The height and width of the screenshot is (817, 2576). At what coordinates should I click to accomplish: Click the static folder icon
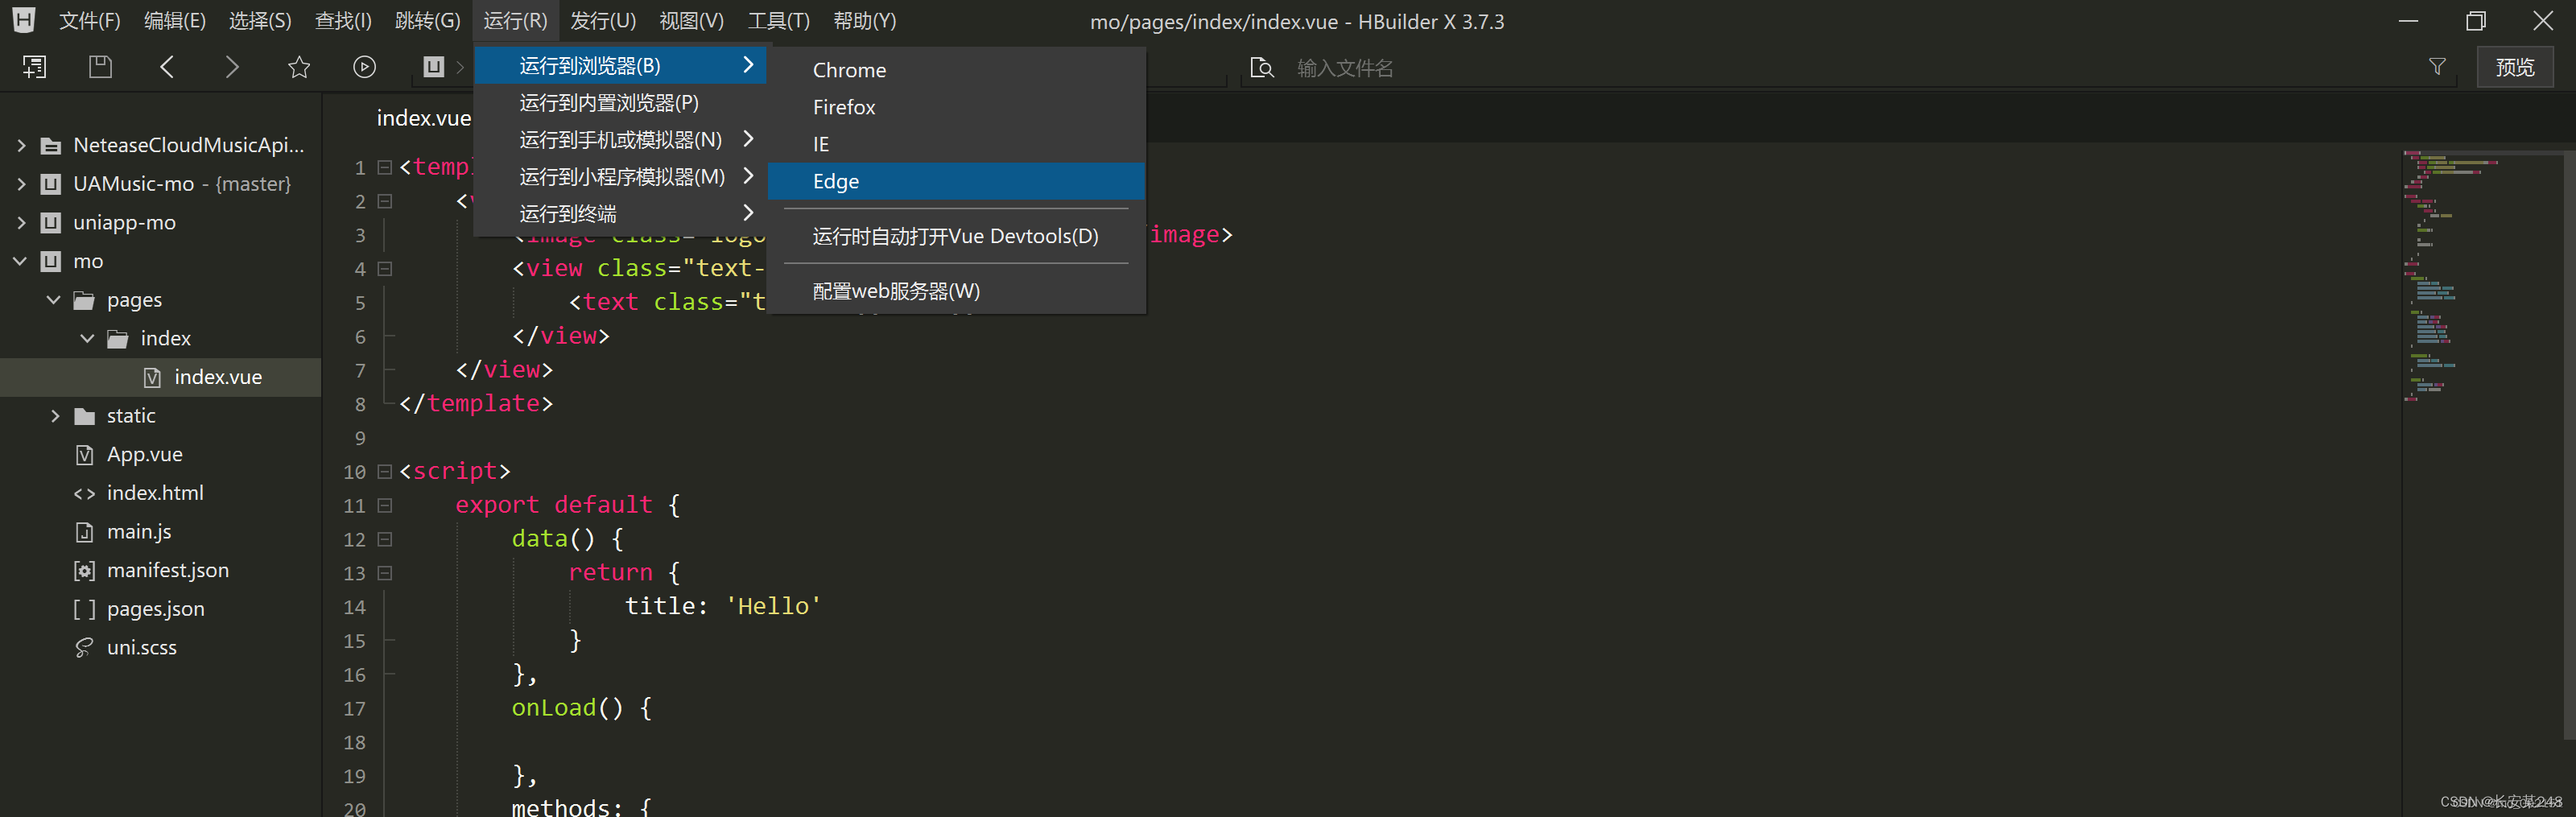85,416
